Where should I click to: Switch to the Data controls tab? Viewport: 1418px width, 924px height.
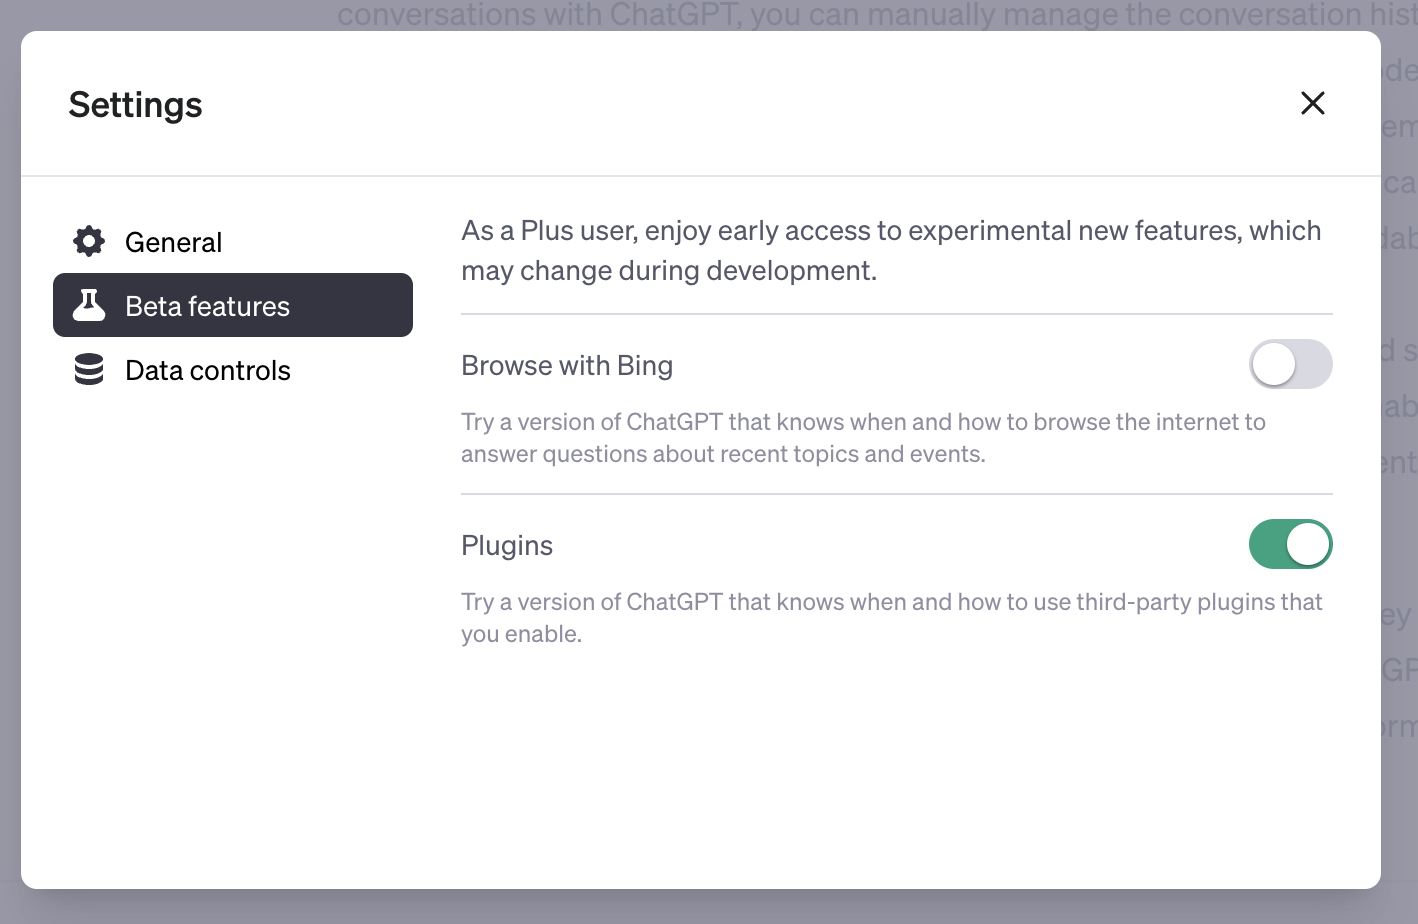207,370
